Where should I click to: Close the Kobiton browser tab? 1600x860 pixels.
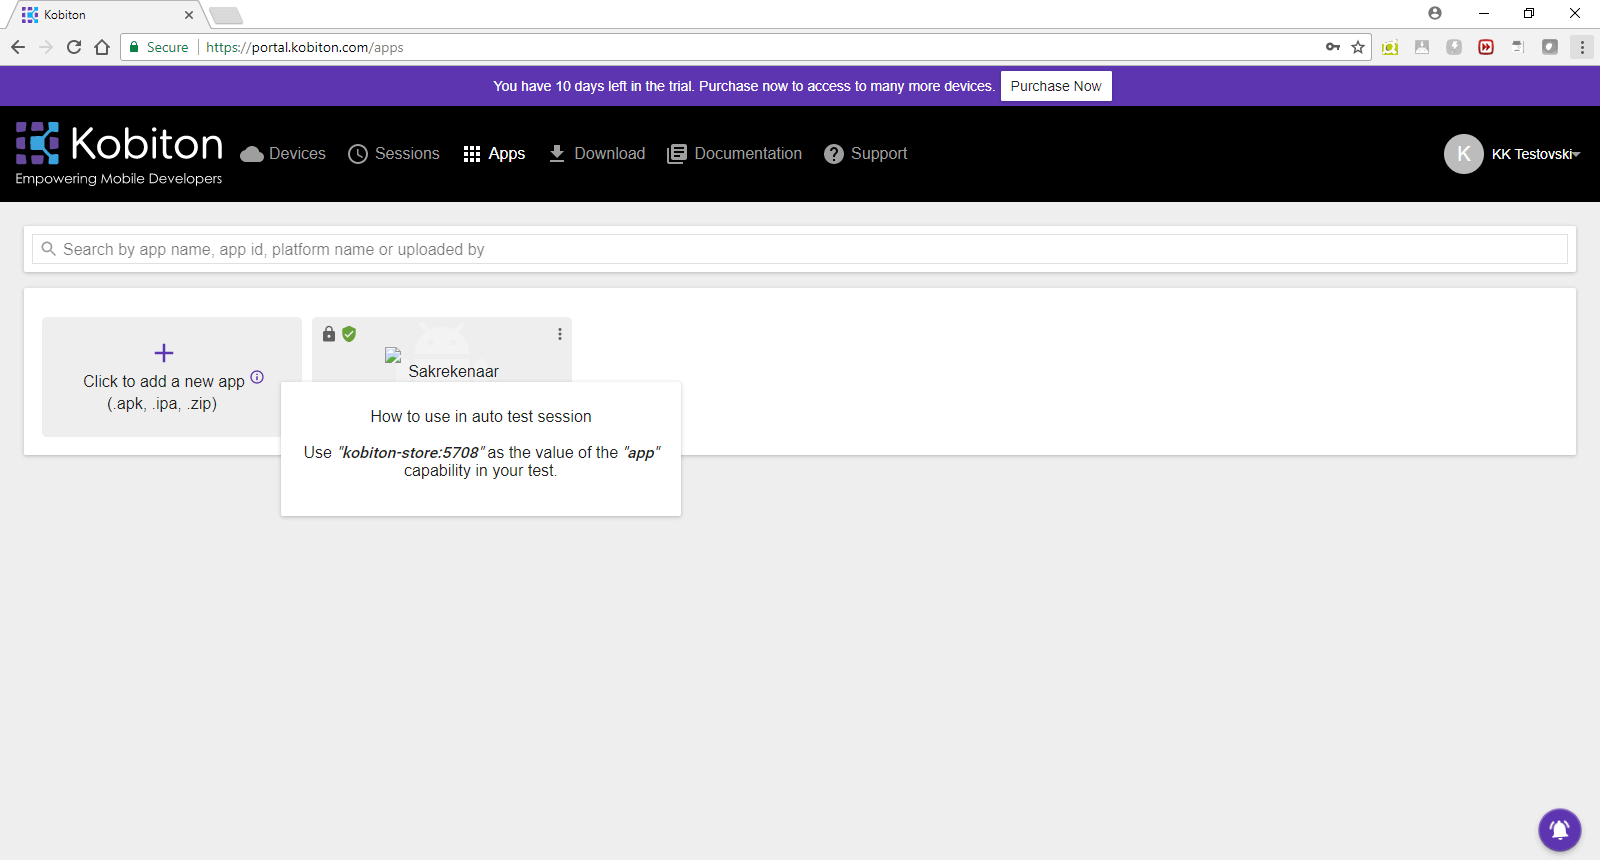(189, 15)
